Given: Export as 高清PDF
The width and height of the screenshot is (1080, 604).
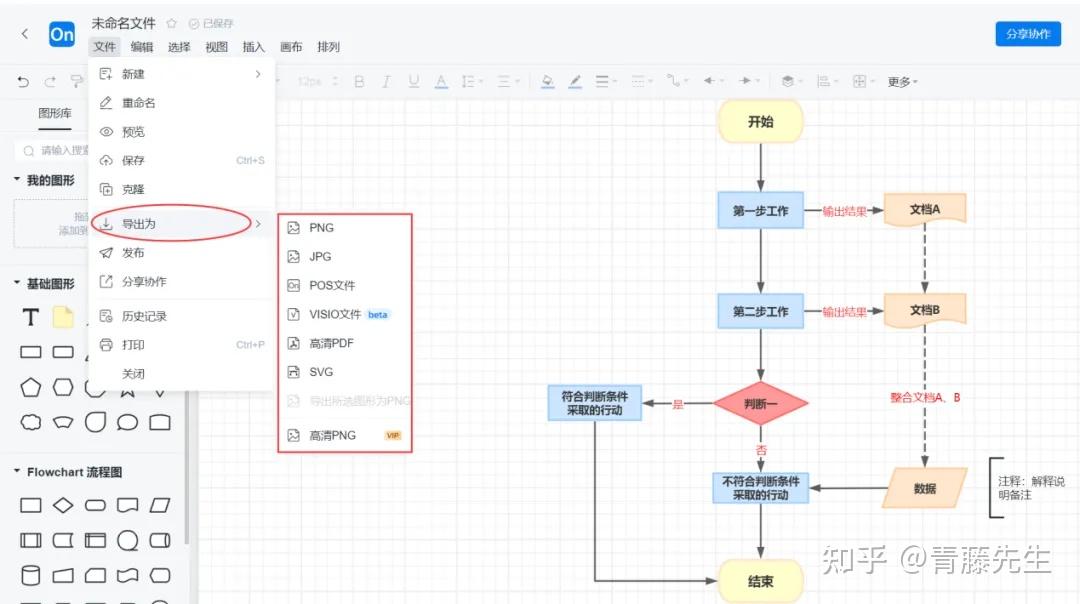Looking at the screenshot, I should click(x=345, y=344).
